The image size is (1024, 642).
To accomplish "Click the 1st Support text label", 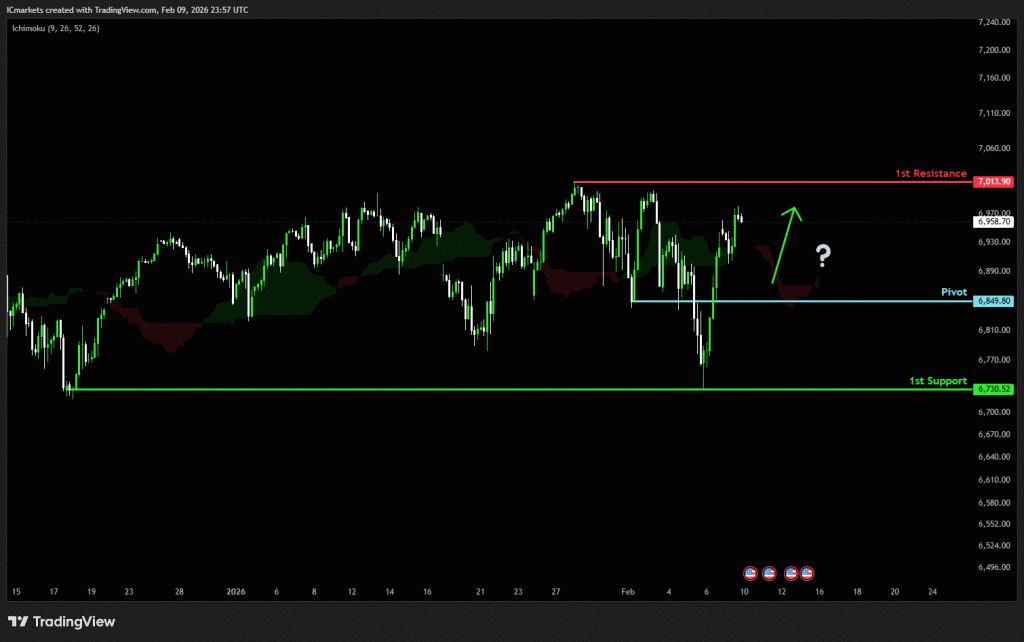I will click(937, 381).
